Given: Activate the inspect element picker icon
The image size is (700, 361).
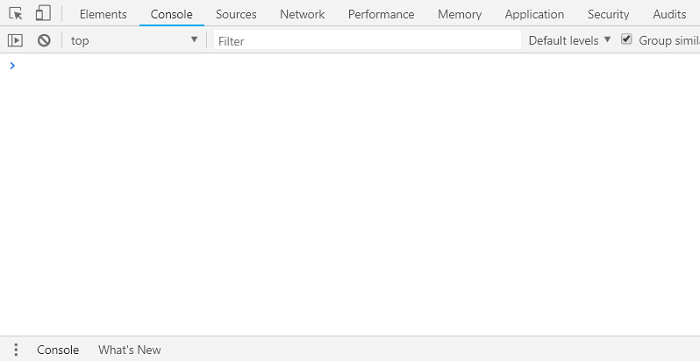Looking at the screenshot, I should pyautogui.click(x=16, y=14).
